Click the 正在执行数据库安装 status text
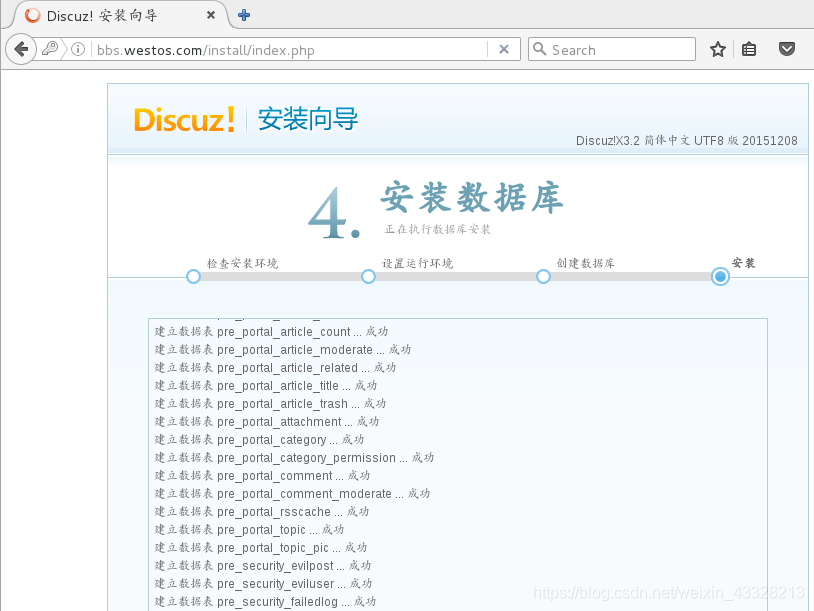814x611 pixels. (438, 229)
